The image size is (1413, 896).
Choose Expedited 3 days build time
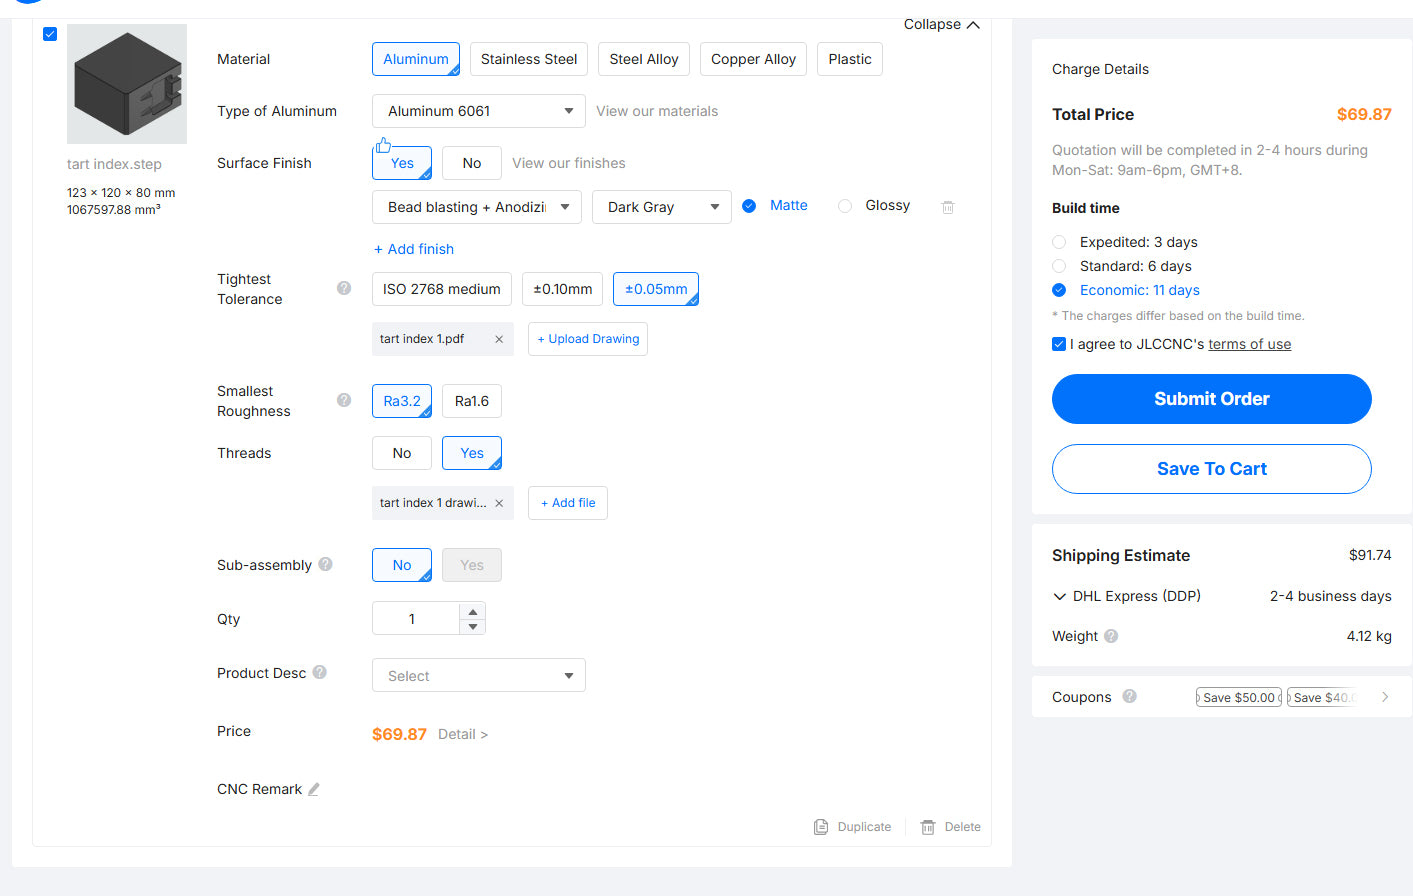[1059, 242]
